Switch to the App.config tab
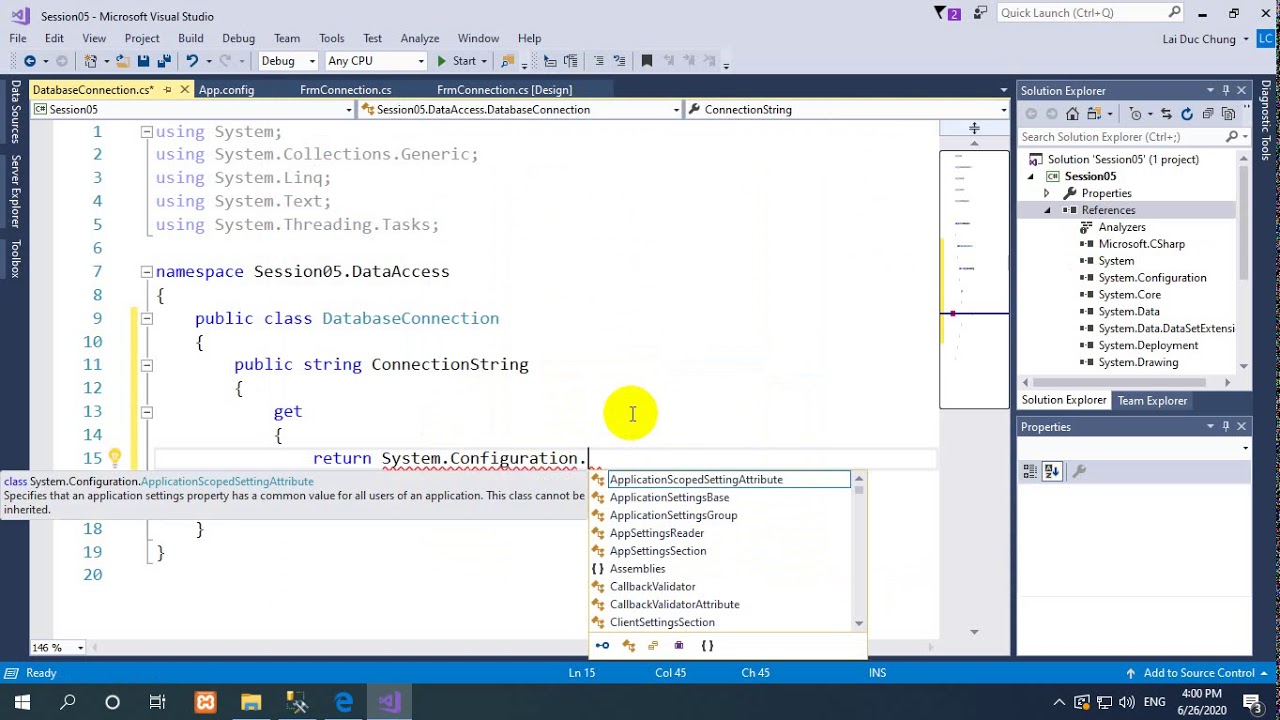 (227, 90)
